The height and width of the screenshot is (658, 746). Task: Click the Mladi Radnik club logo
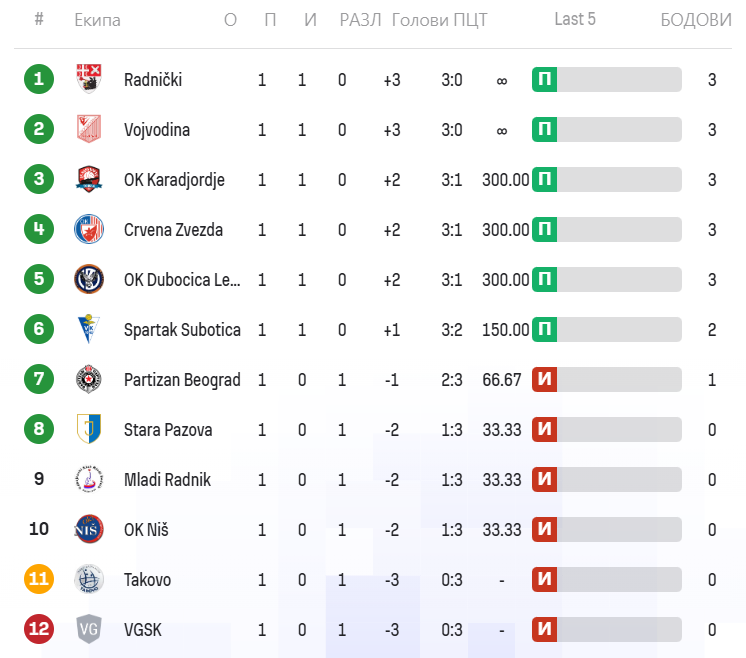[89, 479]
